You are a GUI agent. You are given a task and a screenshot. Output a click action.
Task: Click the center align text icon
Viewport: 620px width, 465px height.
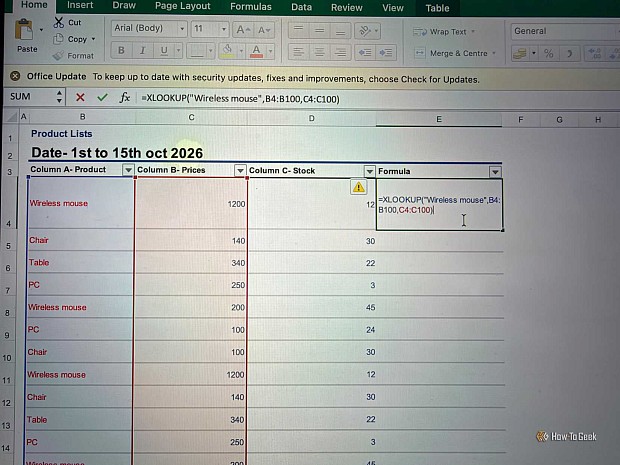point(319,52)
